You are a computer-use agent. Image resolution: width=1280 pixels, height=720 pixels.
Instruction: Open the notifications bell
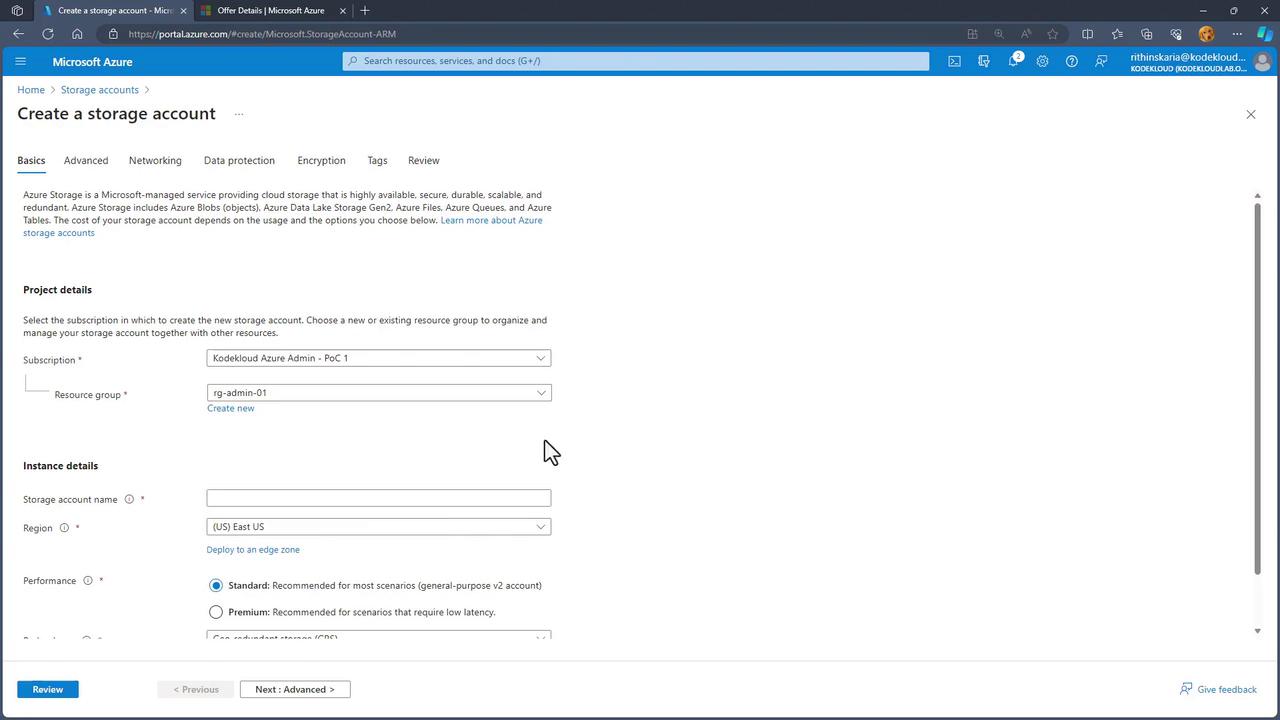[x=1013, y=61]
